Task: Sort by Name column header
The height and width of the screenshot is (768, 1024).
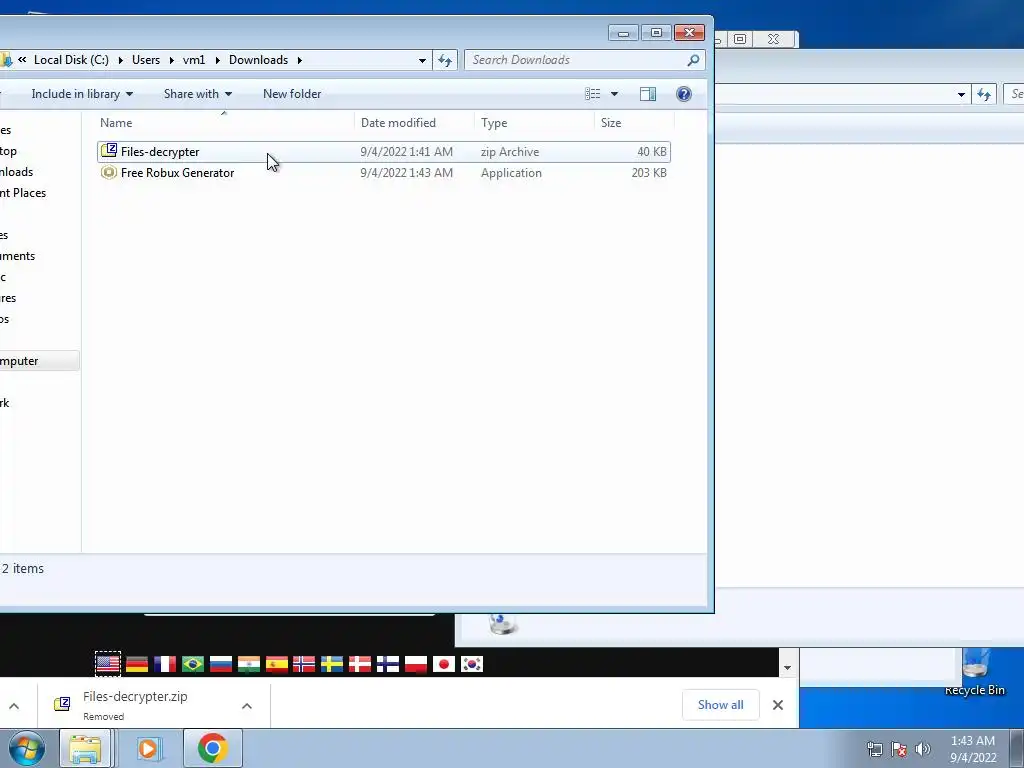Action: point(224,123)
